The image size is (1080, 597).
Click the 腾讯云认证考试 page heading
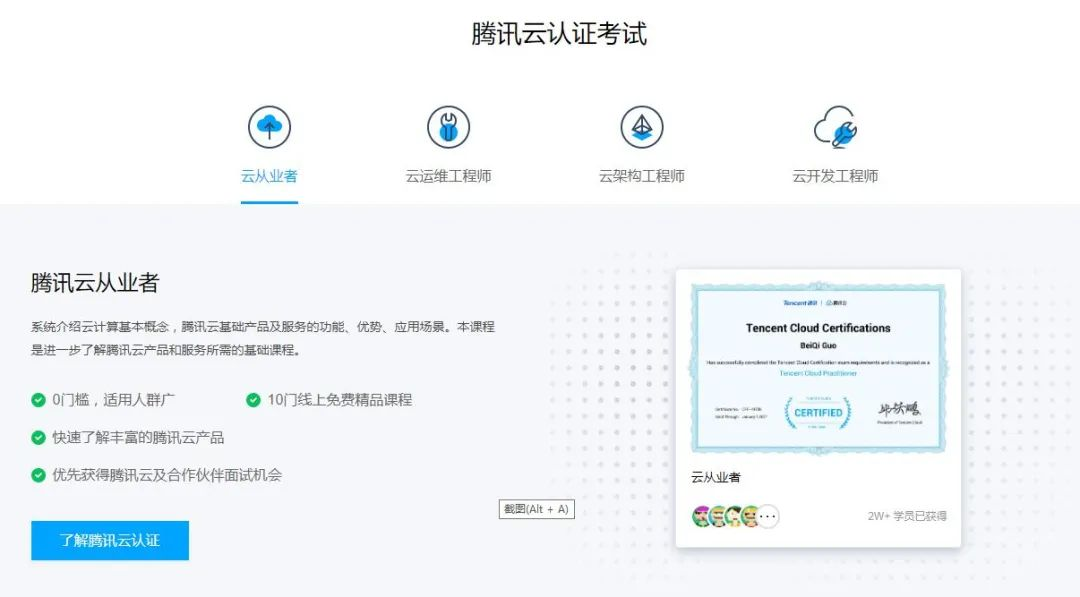559,34
